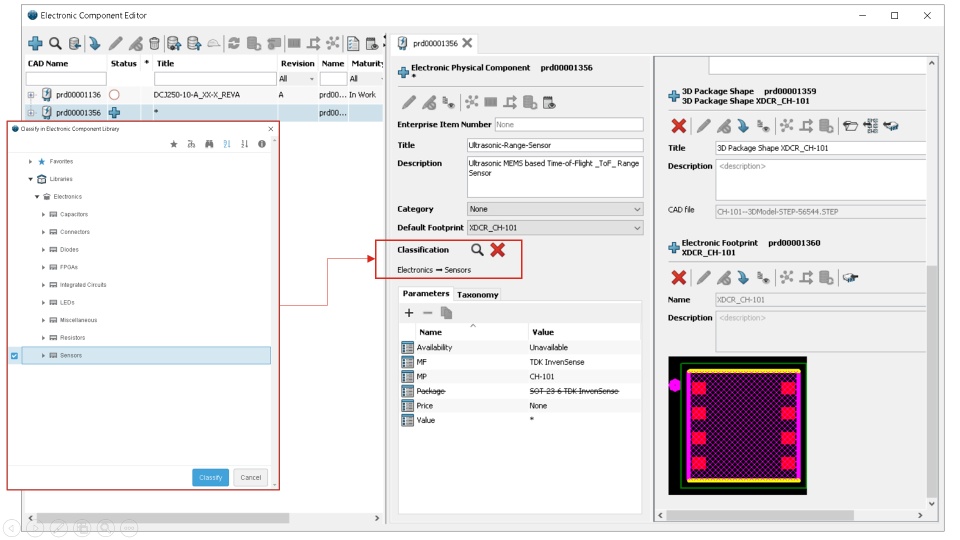Remove parameter with the minus icon

pos(427,313)
